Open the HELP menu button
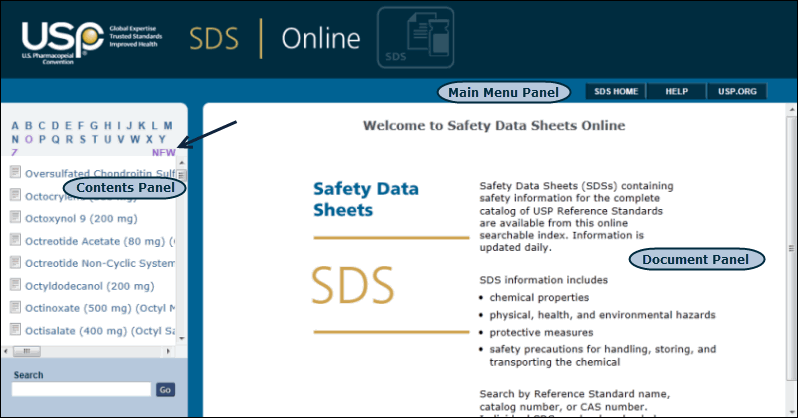The image size is (798, 418). tap(676, 92)
